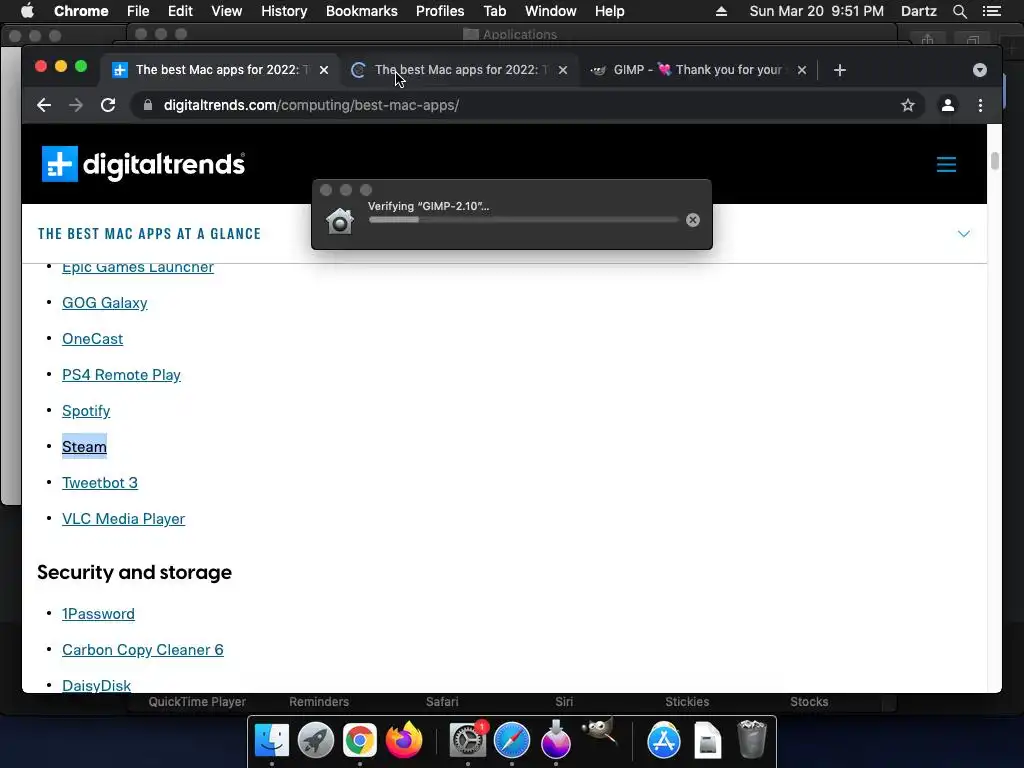
Task: Open the Steam link
Action: [84, 447]
